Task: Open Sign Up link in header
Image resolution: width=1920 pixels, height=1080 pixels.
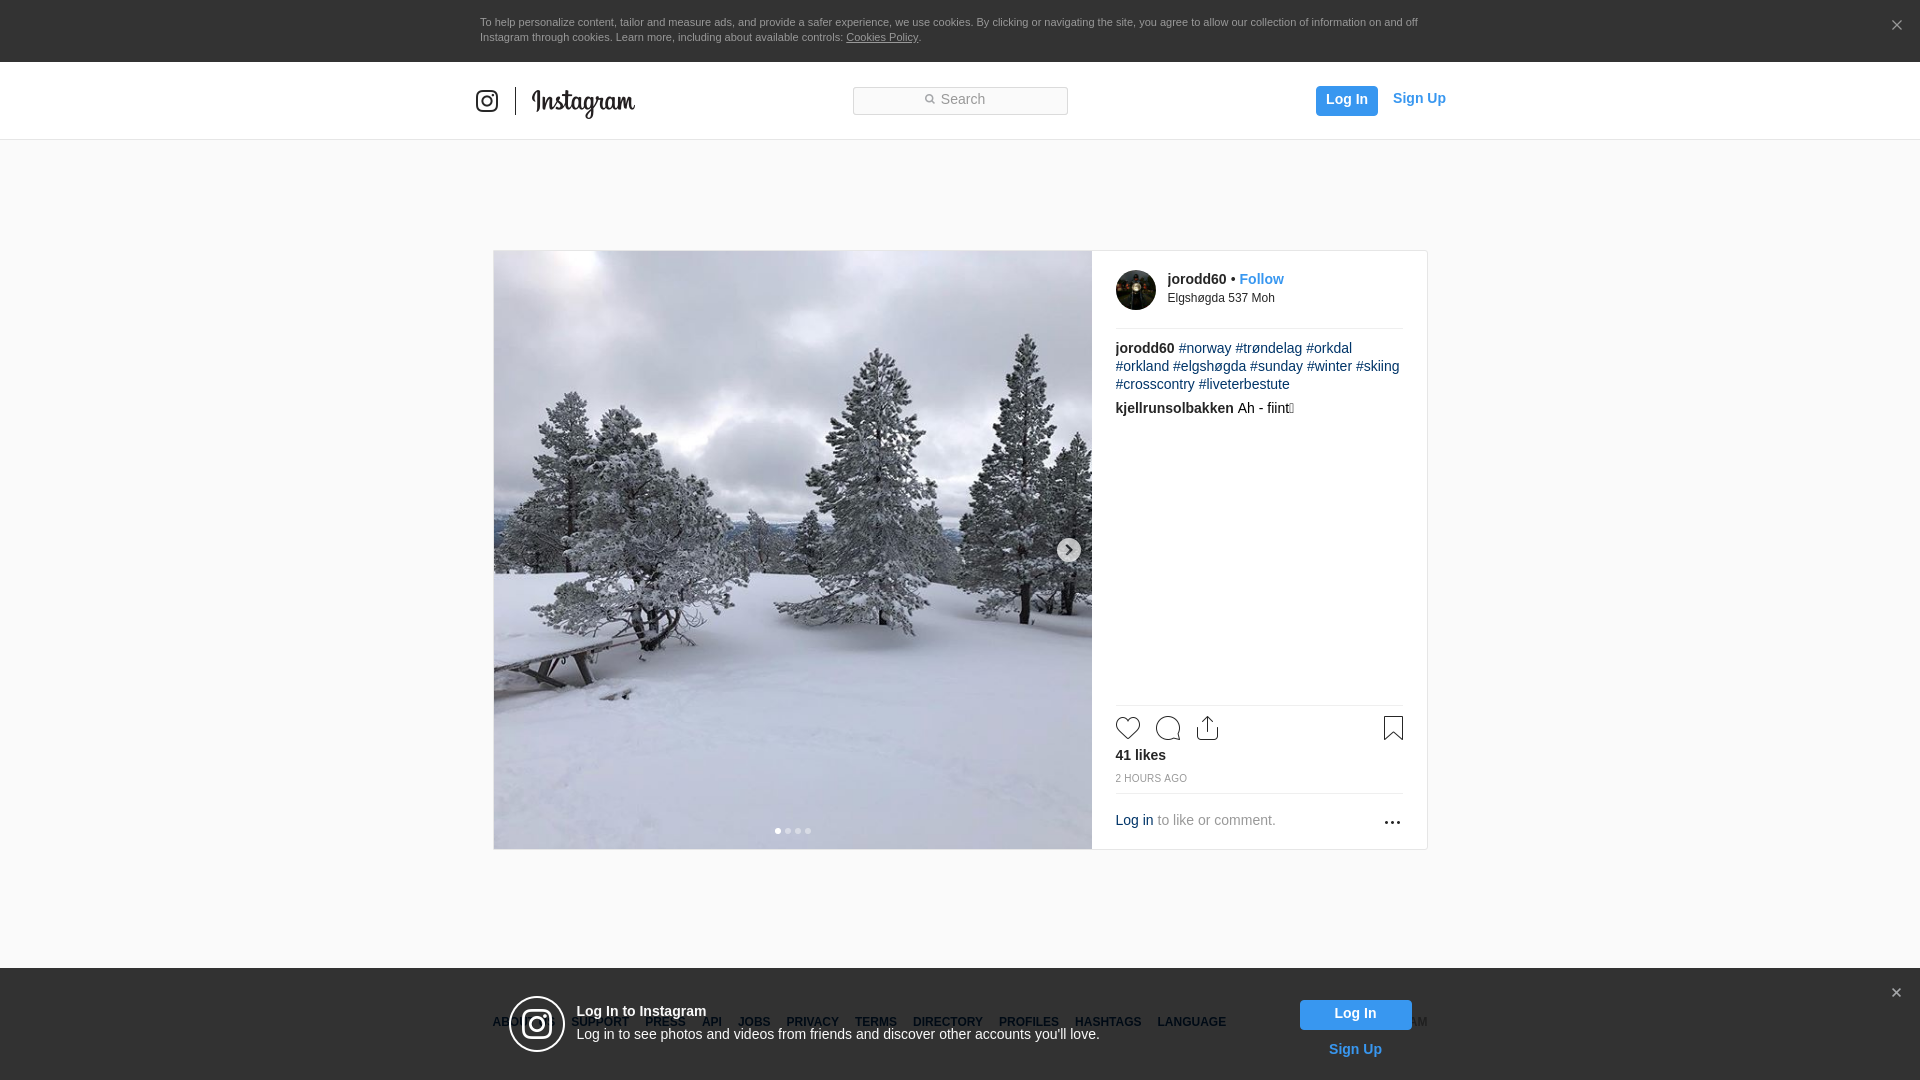Action: [1418, 98]
